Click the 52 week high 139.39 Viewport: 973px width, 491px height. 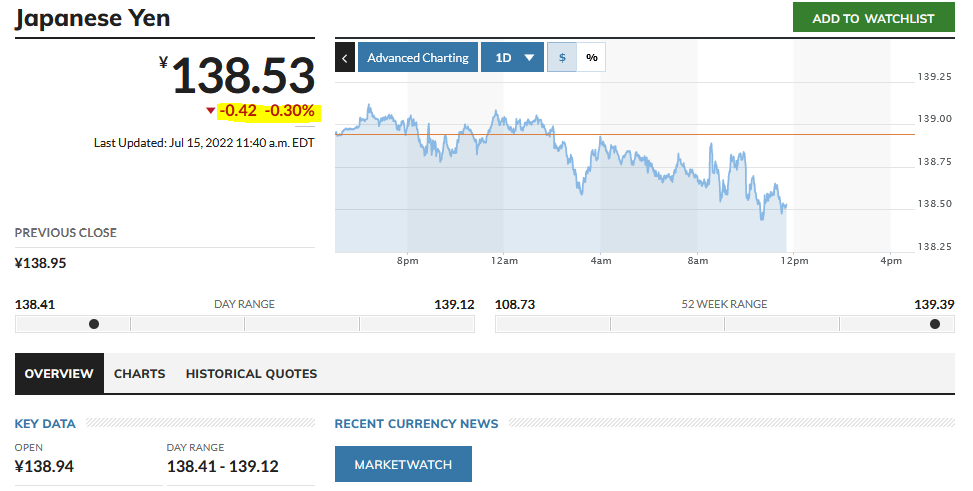click(935, 305)
